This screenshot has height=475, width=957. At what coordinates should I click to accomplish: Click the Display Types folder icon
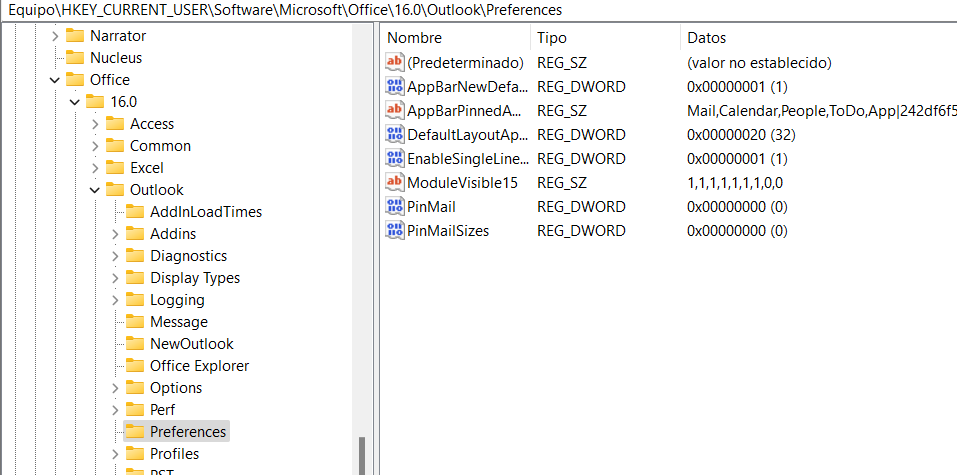coord(135,277)
